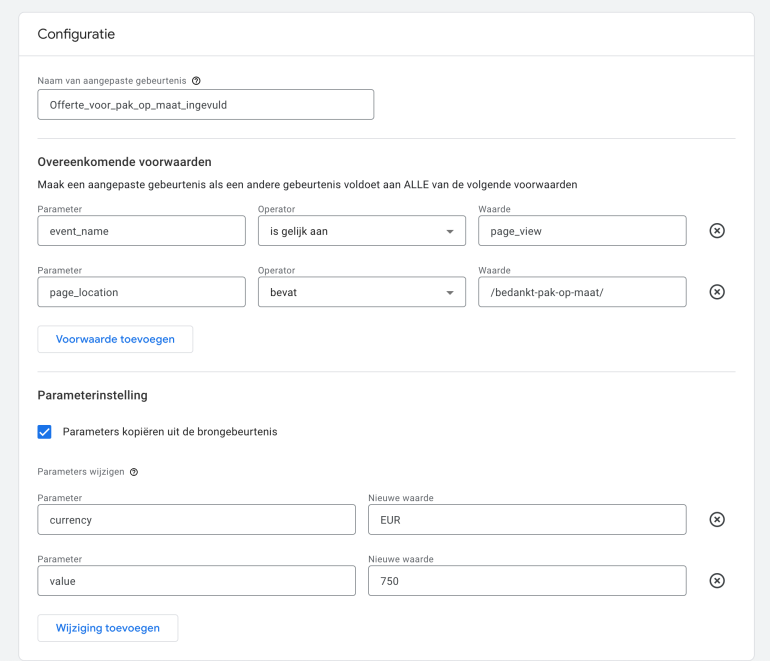Open help icon beside 'Naam van aangepaste gebeurtenis'
The width and height of the screenshot is (770, 661).
196,81
